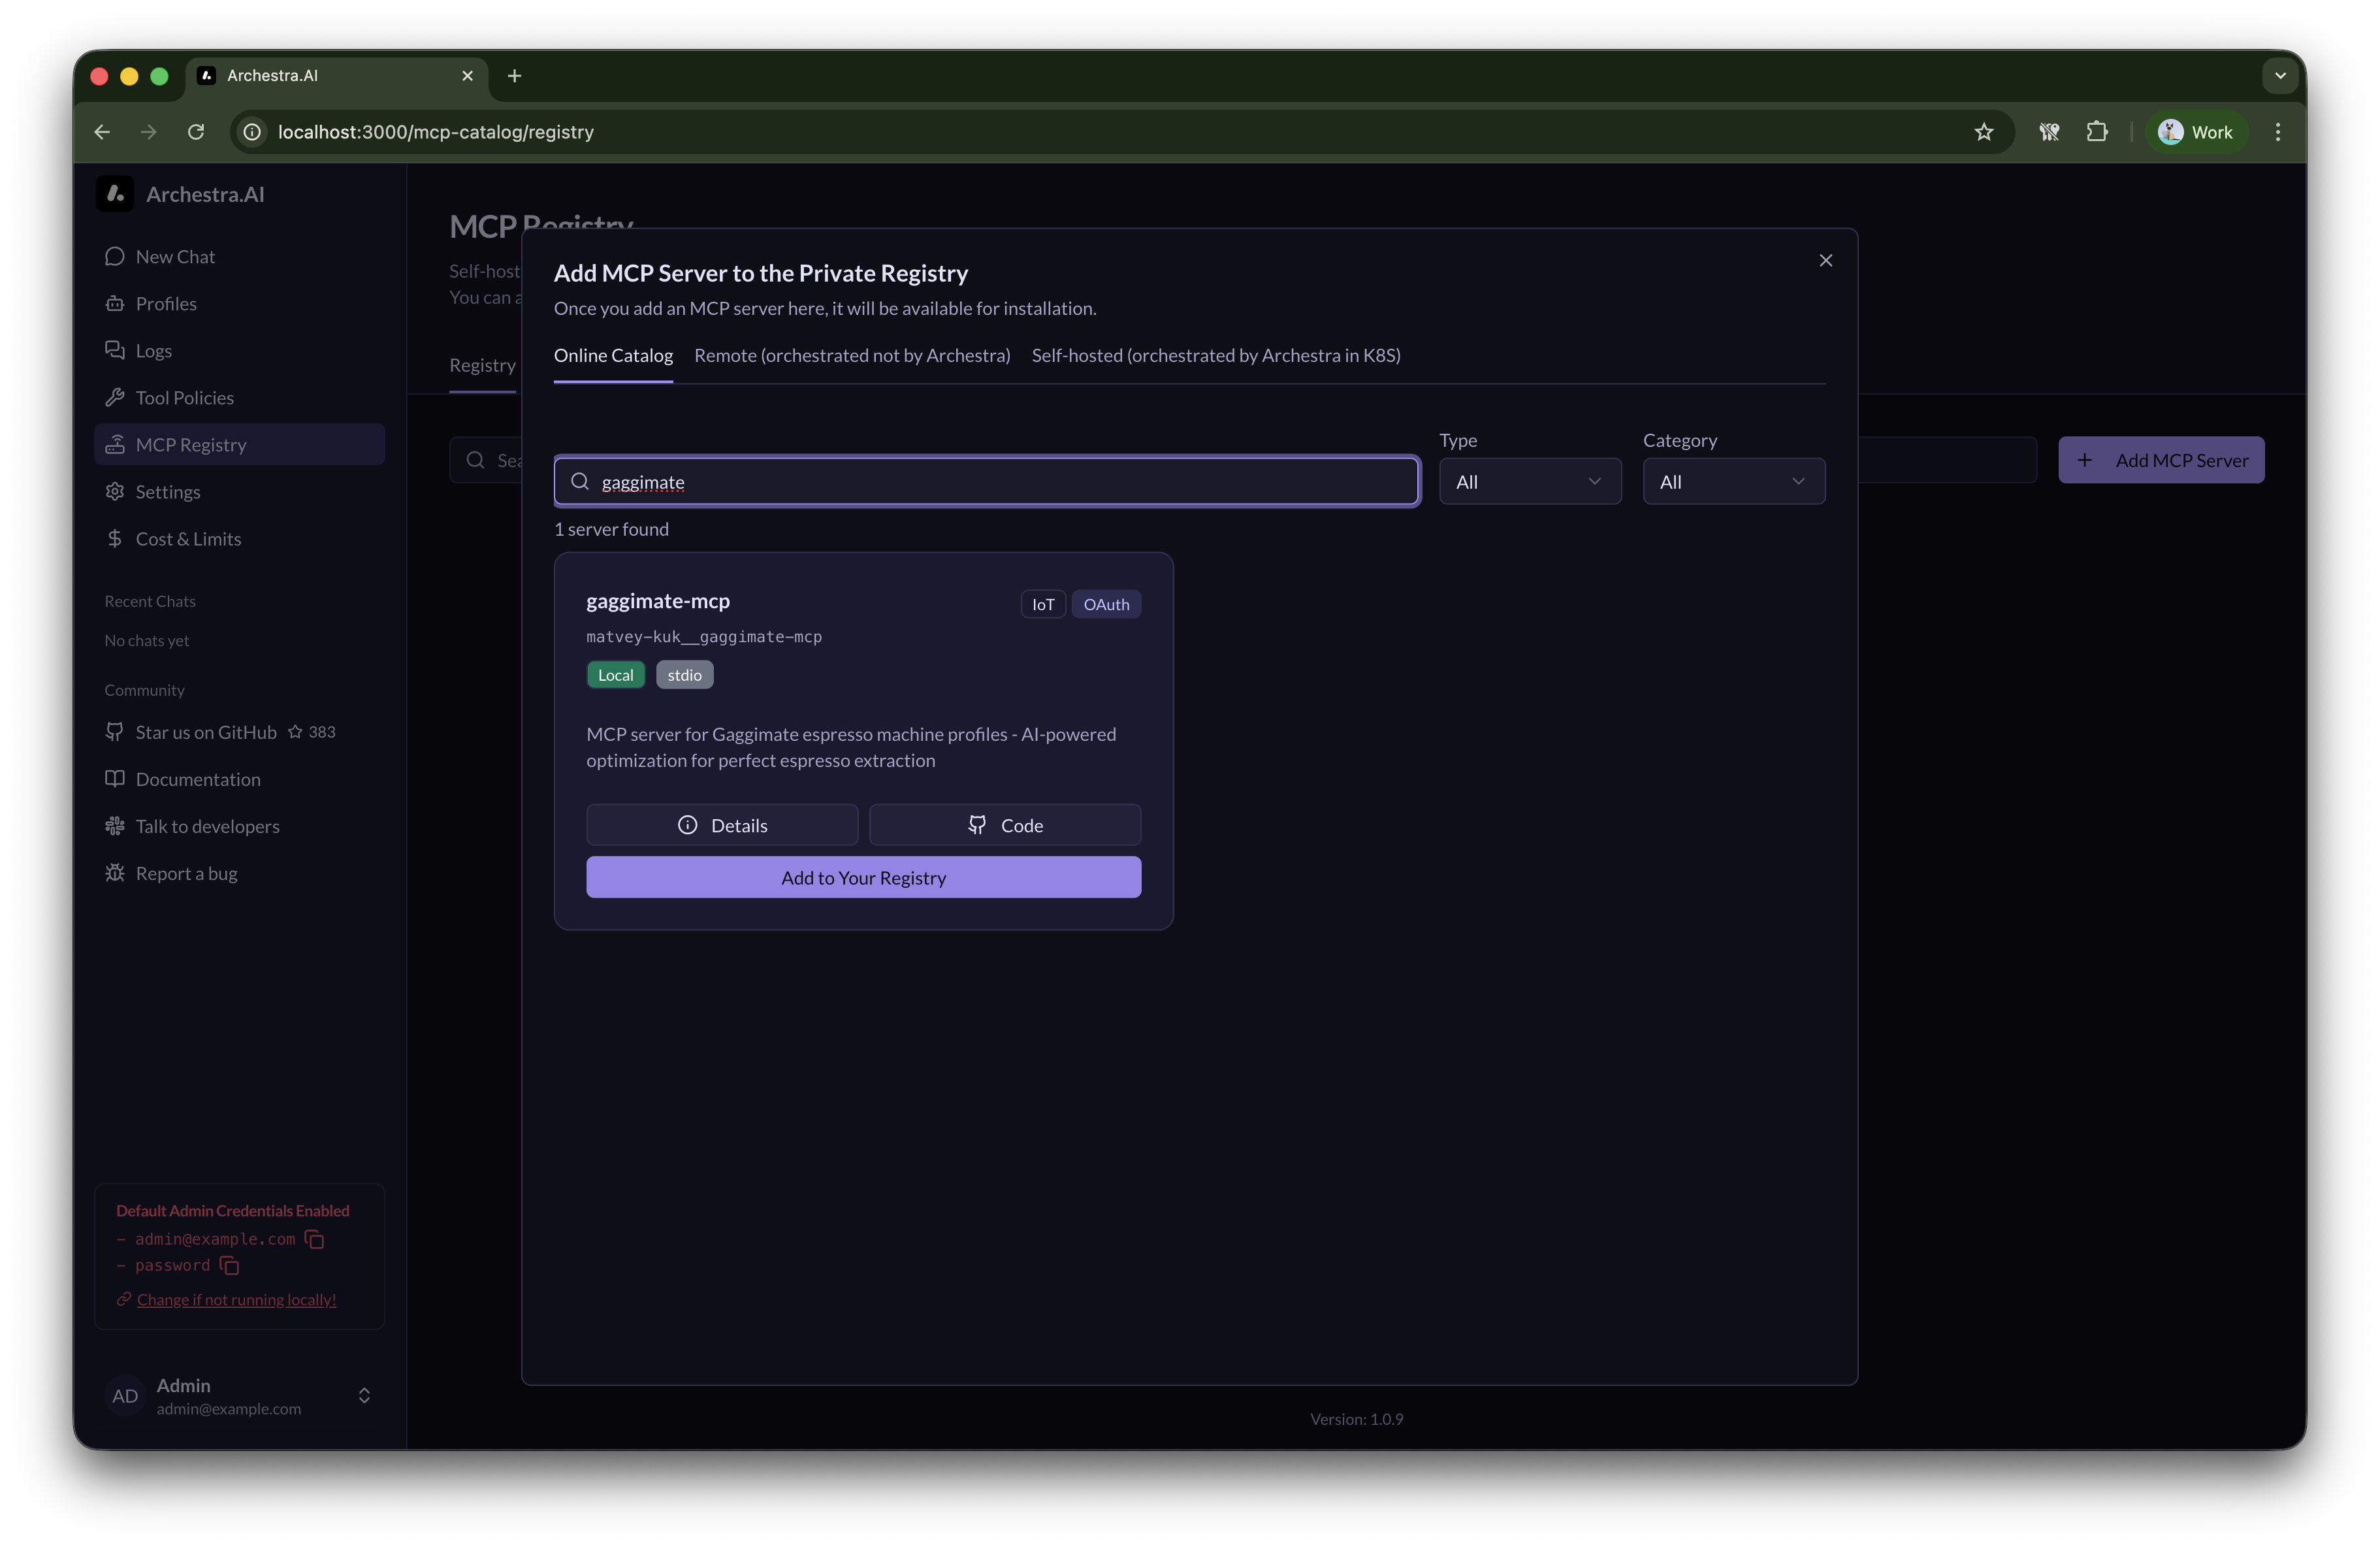Image resolution: width=2380 pixels, height=1547 pixels.
Task: Copy the admin@example.com credential icon
Action: [314, 1239]
